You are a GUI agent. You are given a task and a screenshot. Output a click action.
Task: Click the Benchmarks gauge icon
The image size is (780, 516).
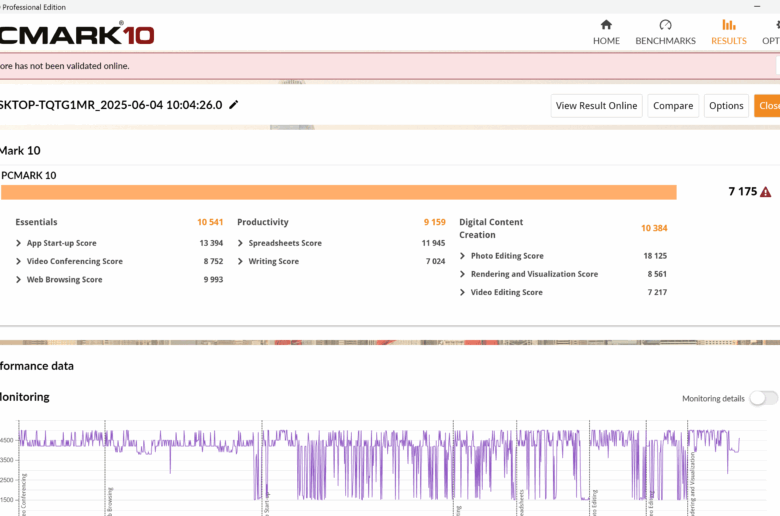pos(665,24)
